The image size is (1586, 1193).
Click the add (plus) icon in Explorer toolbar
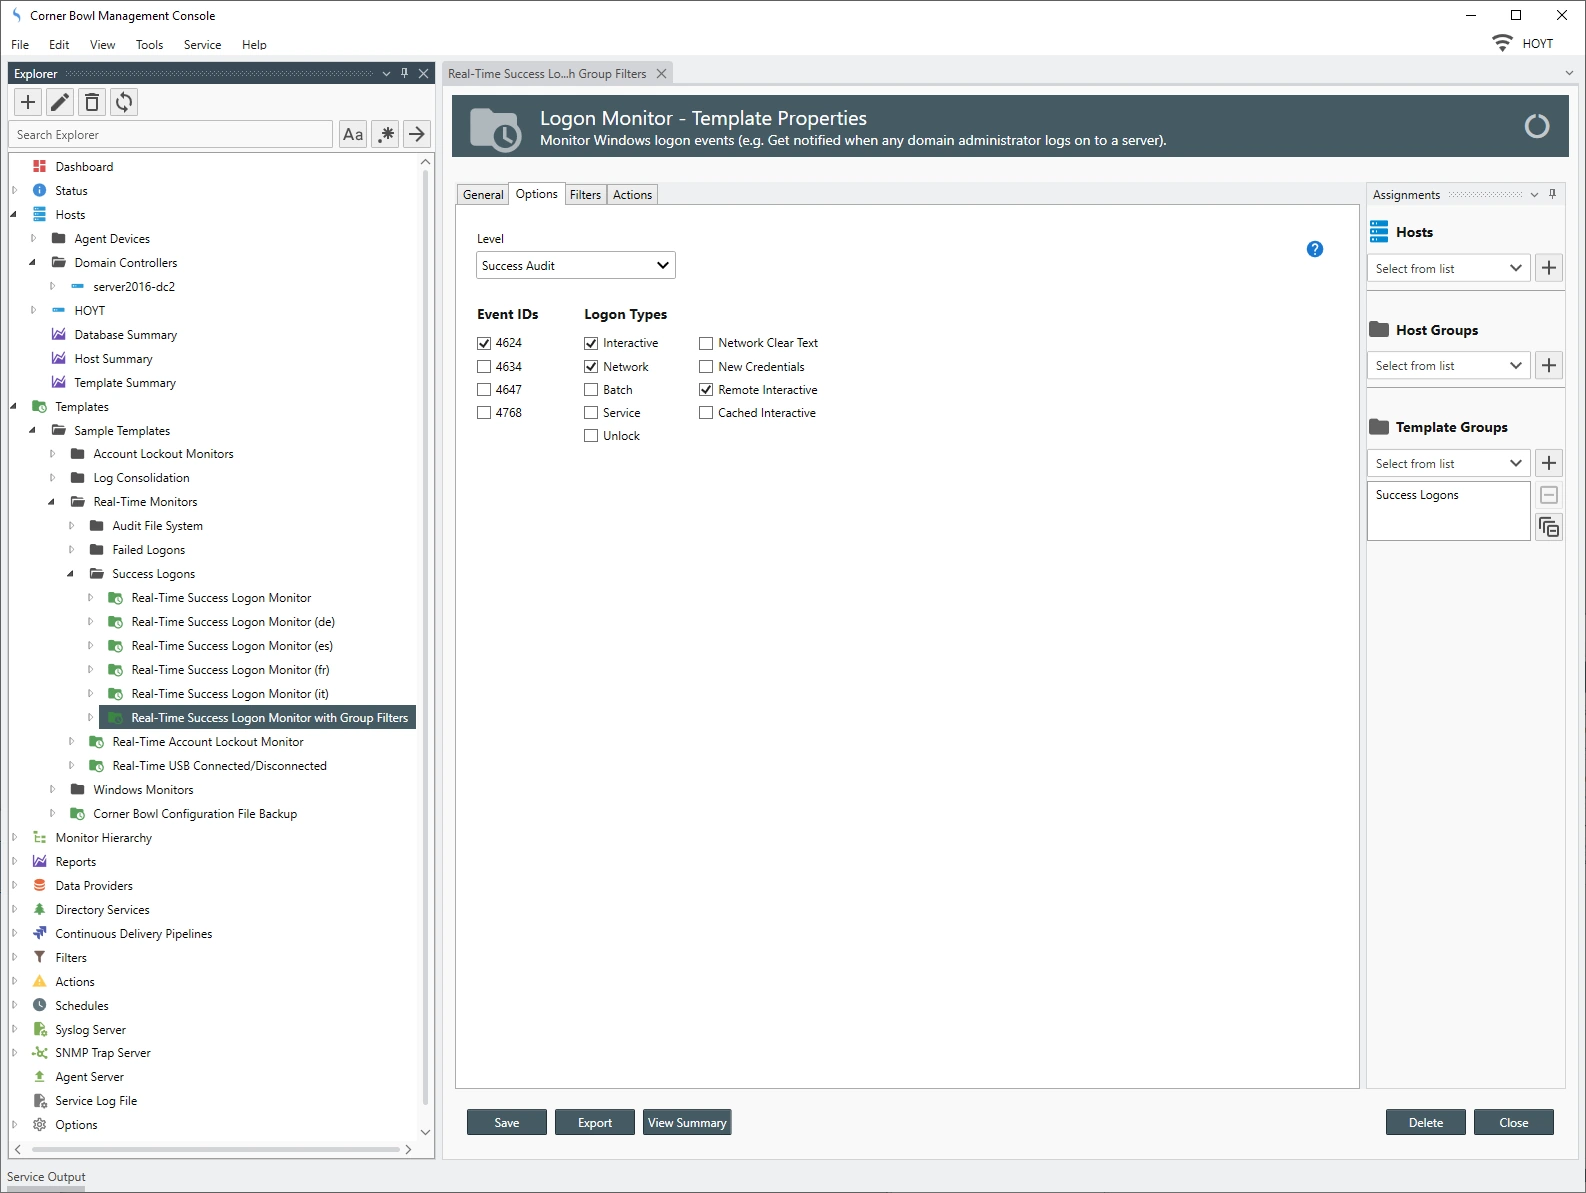point(28,102)
